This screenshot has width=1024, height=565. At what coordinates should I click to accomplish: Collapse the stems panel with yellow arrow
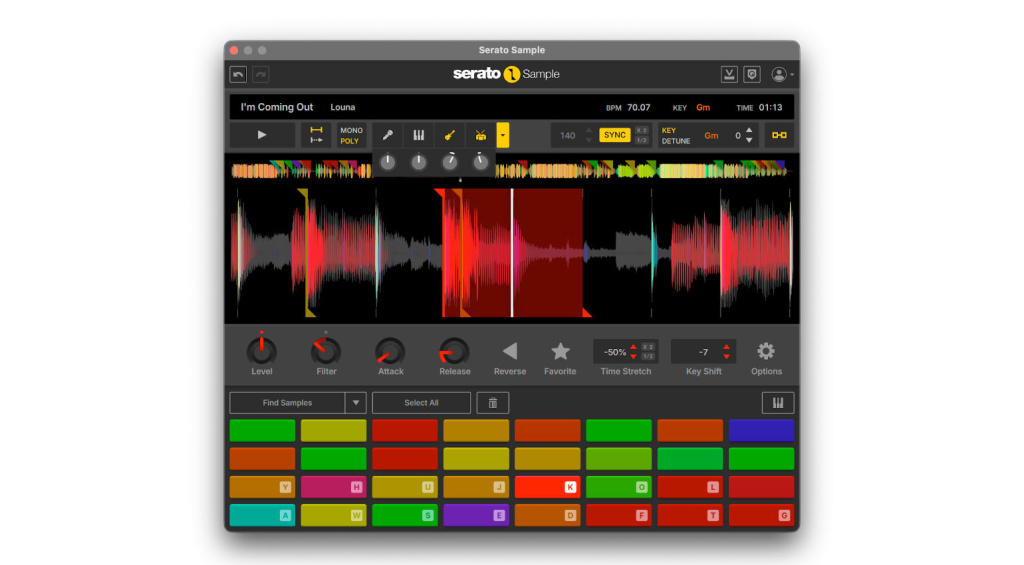503,135
